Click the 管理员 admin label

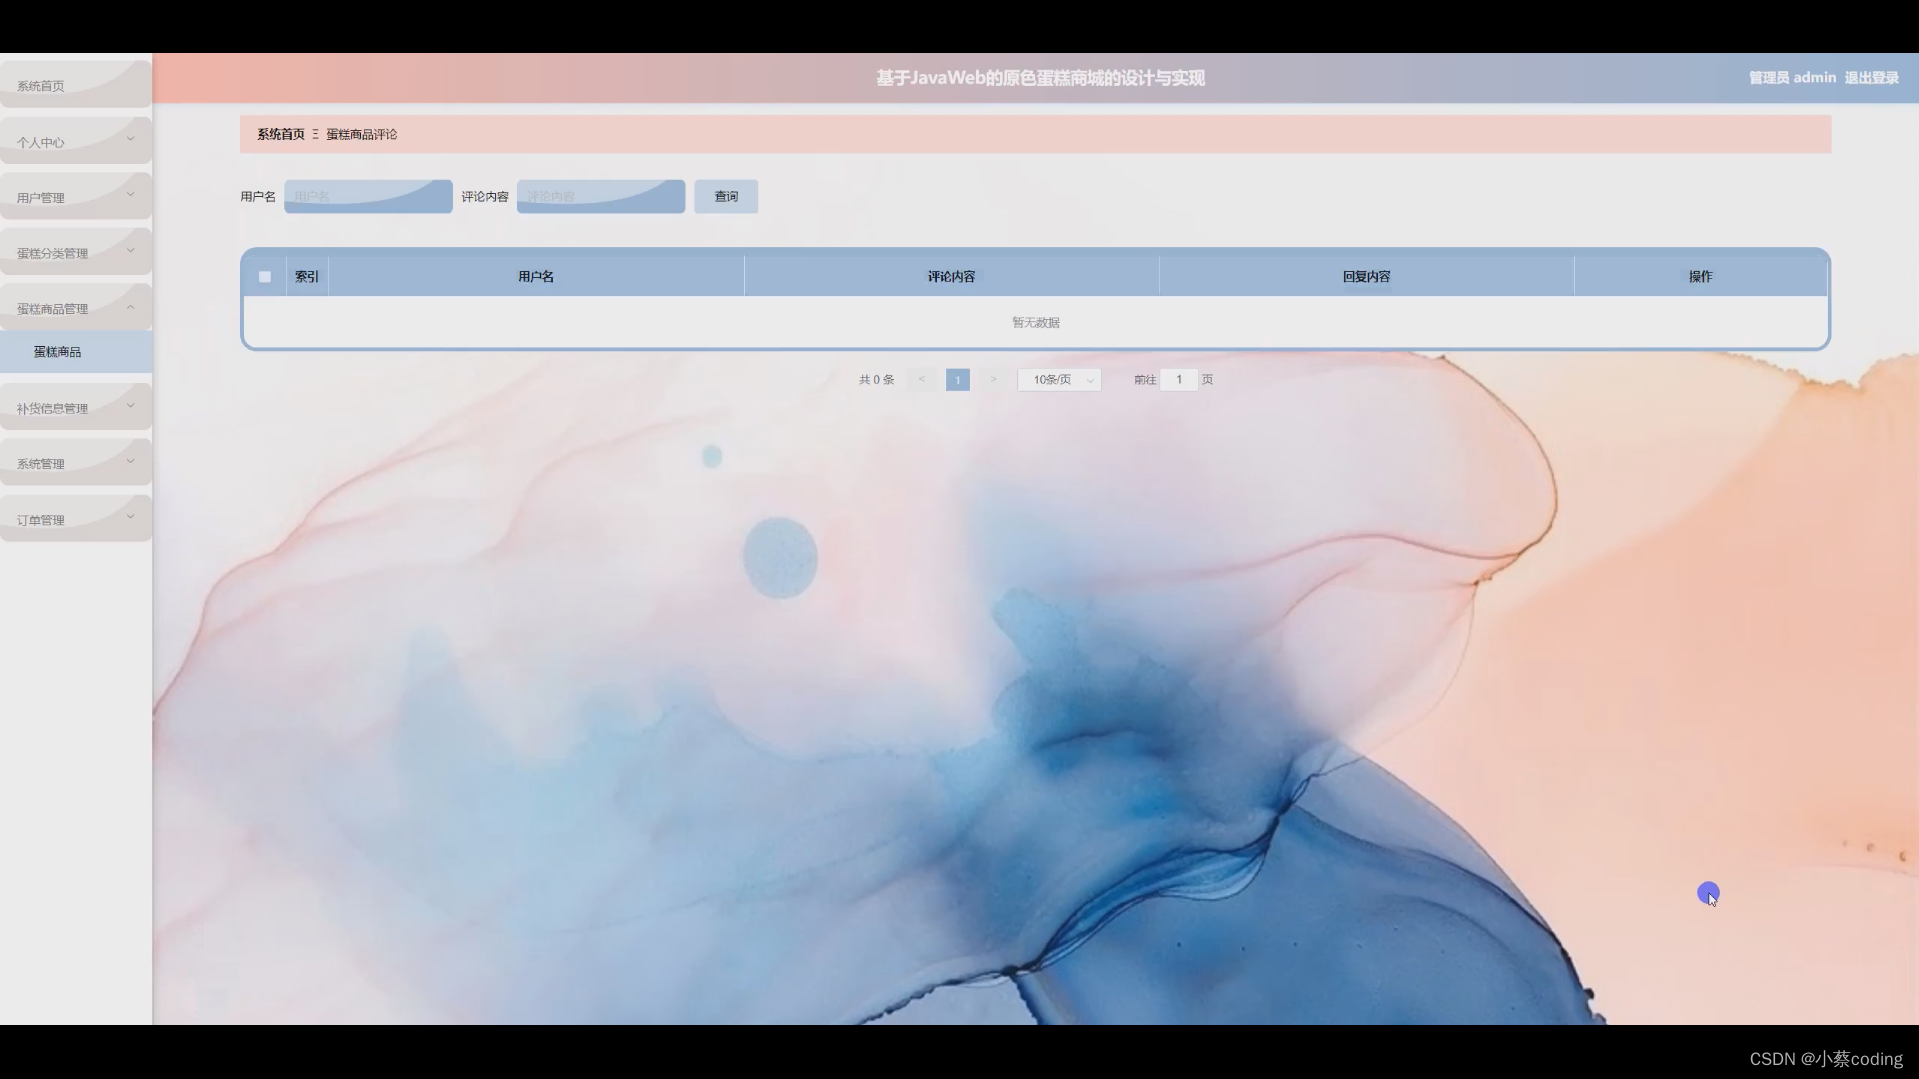pos(1792,78)
